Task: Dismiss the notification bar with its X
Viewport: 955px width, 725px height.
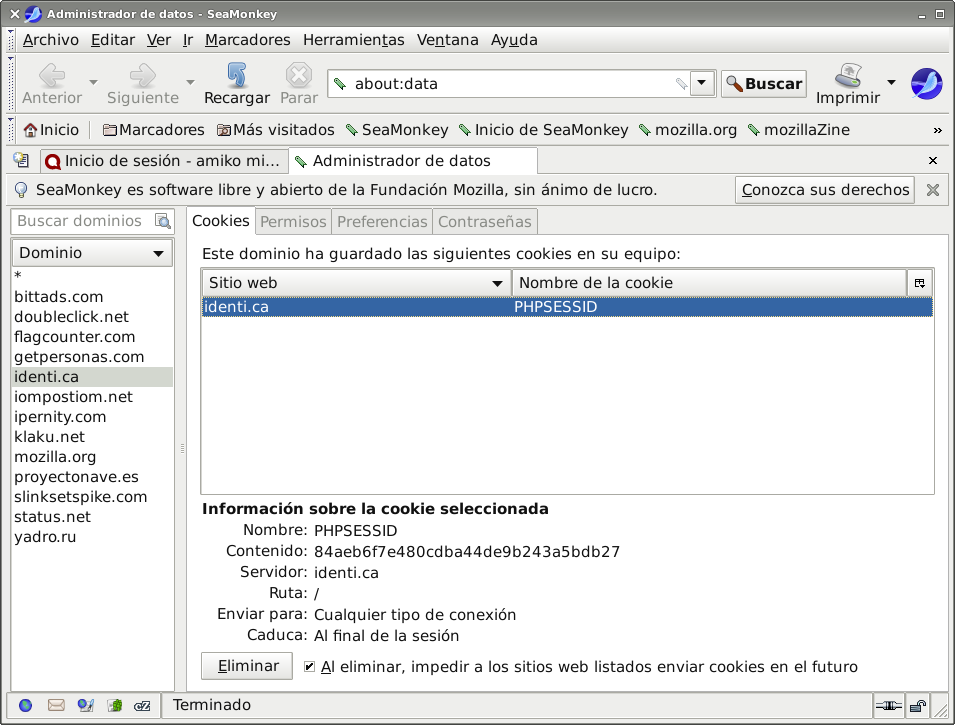Action: coord(932,190)
